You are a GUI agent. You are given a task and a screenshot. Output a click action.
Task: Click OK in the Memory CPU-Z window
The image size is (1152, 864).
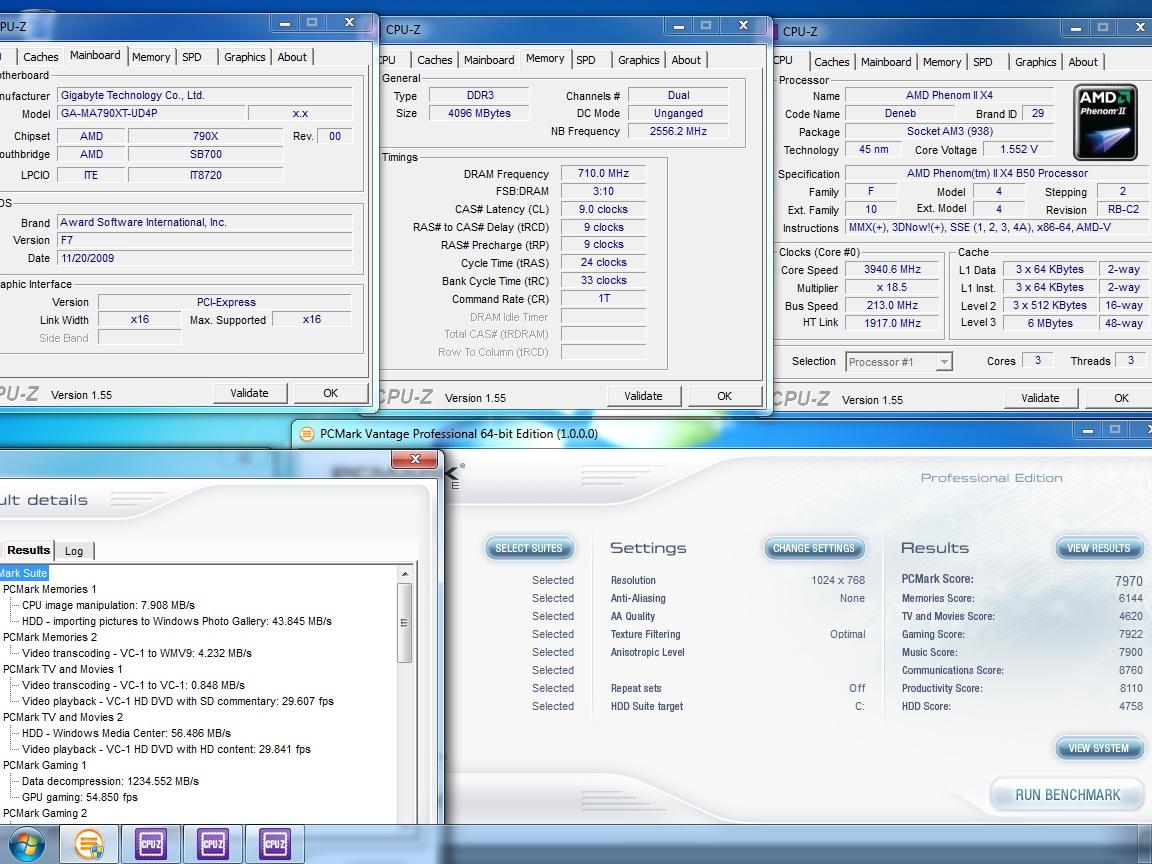(724, 396)
